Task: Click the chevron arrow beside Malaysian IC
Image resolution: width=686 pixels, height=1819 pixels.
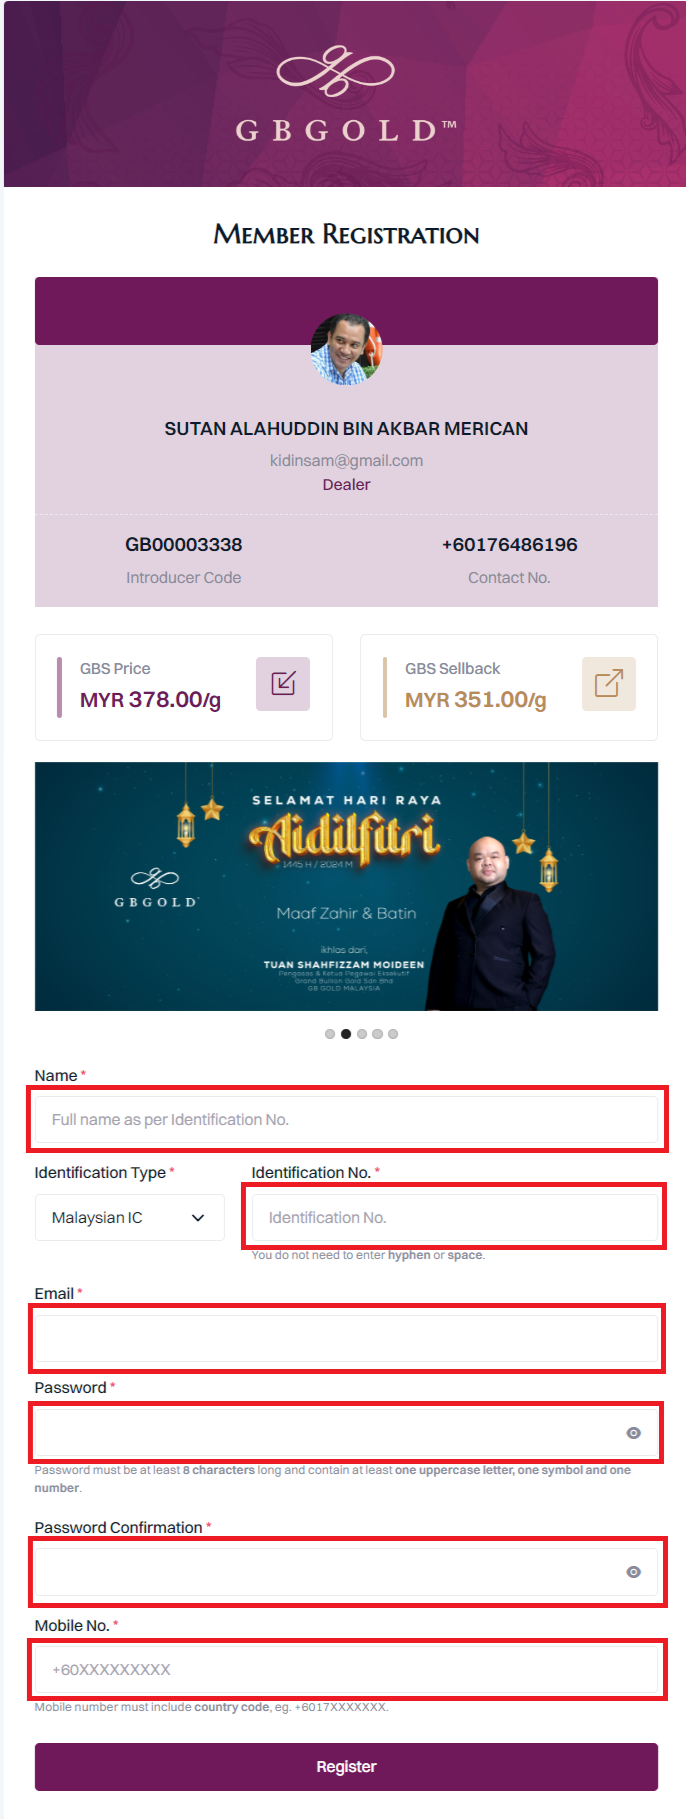Action: (x=198, y=1218)
